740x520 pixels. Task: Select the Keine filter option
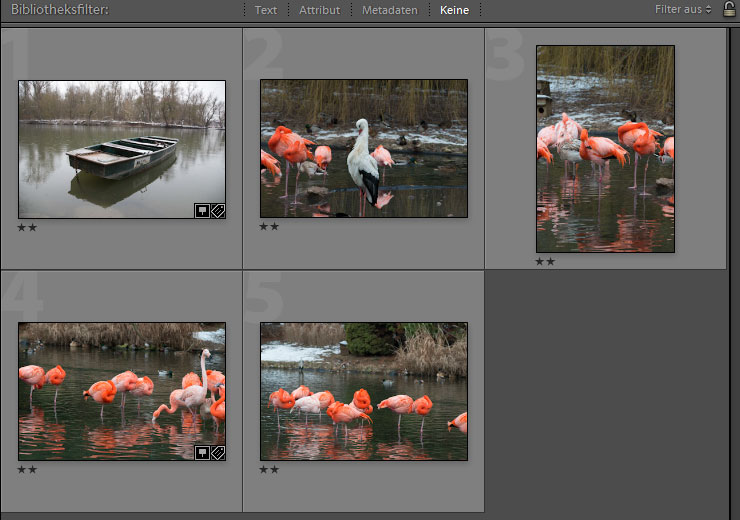[x=454, y=10]
